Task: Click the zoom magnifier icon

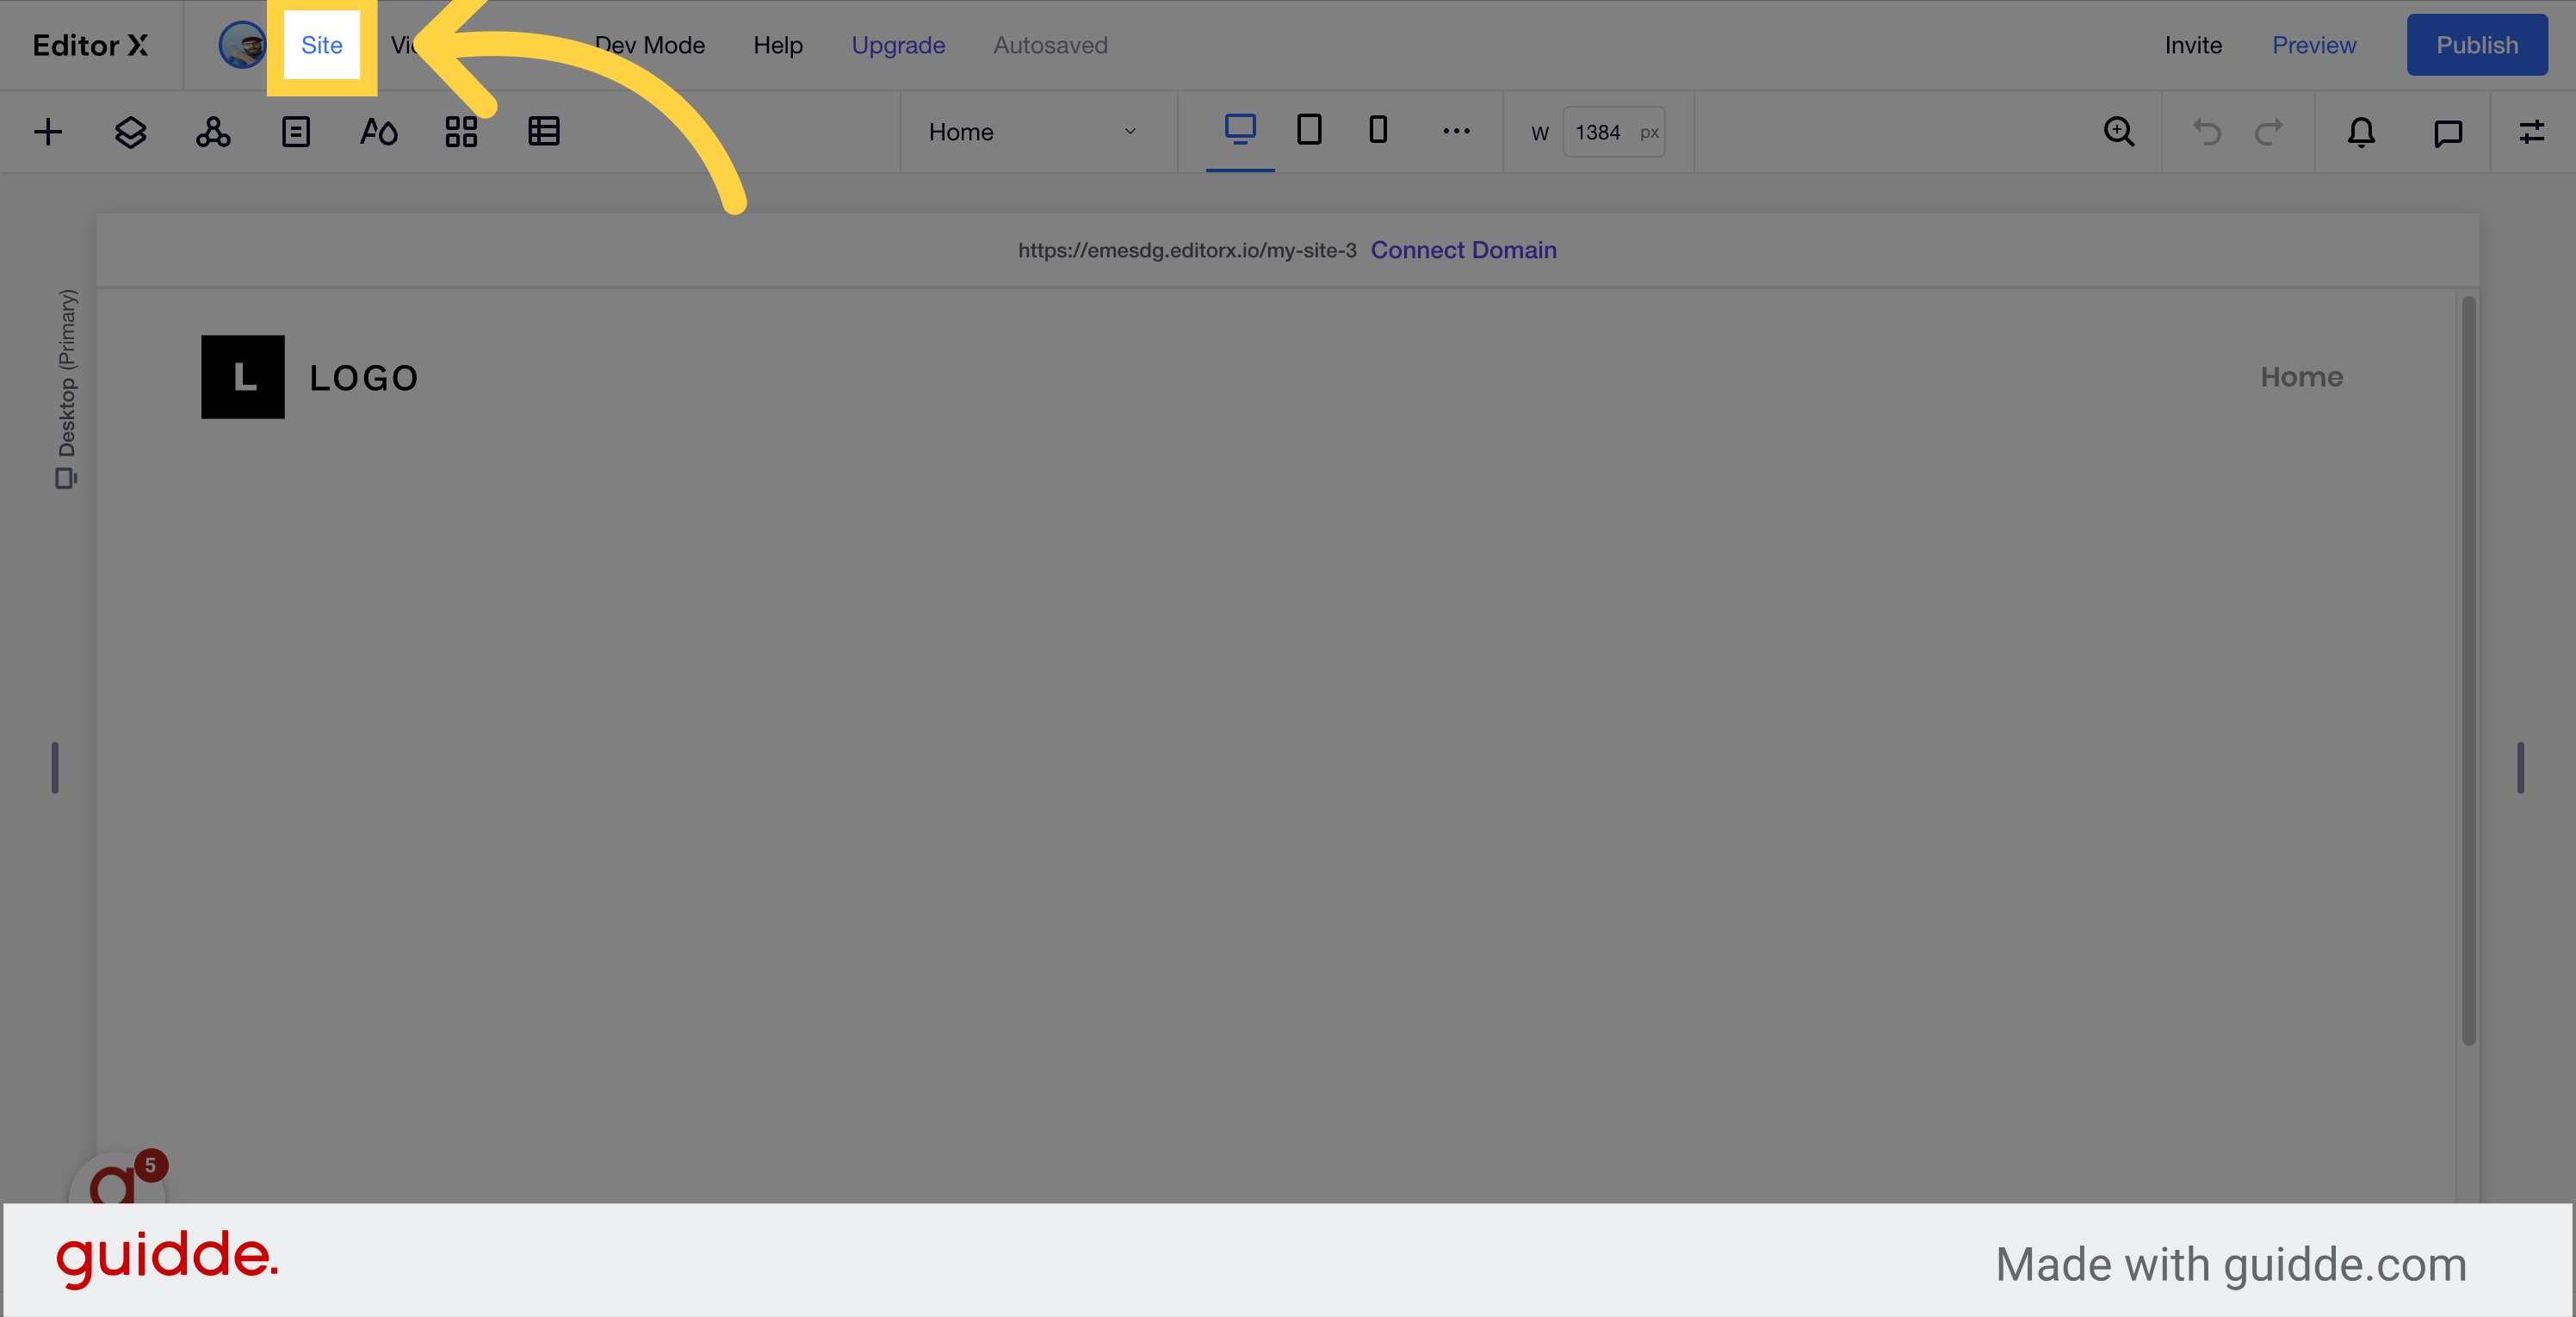Action: (2118, 132)
